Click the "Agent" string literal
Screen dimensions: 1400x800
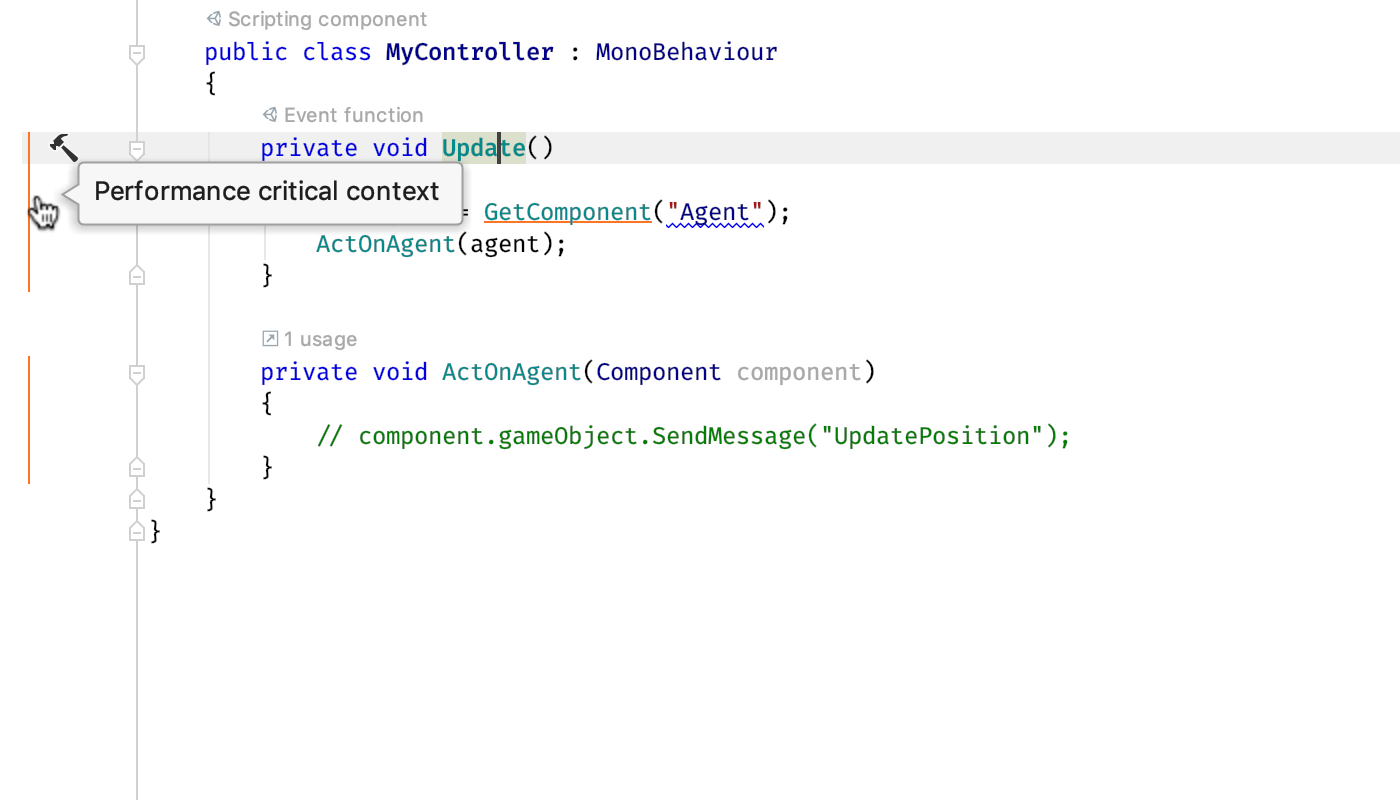click(714, 212)
